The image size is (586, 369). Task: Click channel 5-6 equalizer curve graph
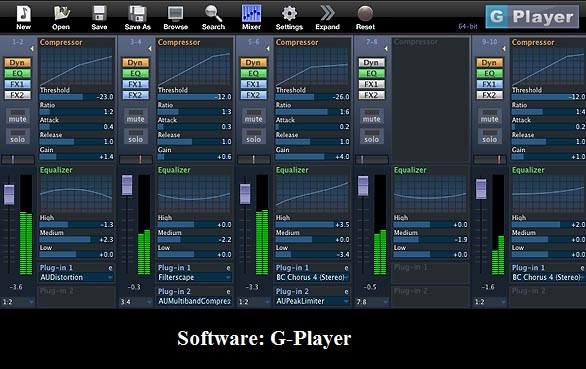(312, 194)
